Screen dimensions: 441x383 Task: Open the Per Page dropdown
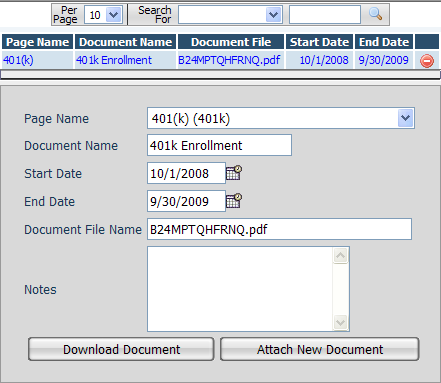103,15
